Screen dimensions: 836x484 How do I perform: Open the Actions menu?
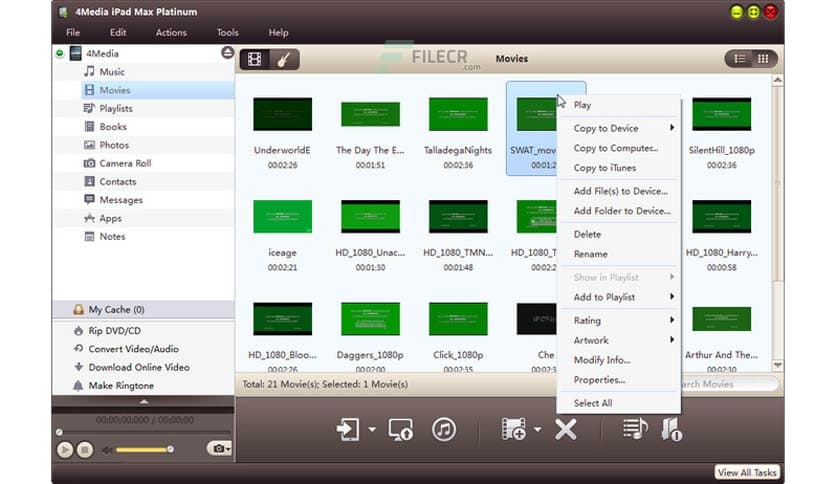point(171,33)
